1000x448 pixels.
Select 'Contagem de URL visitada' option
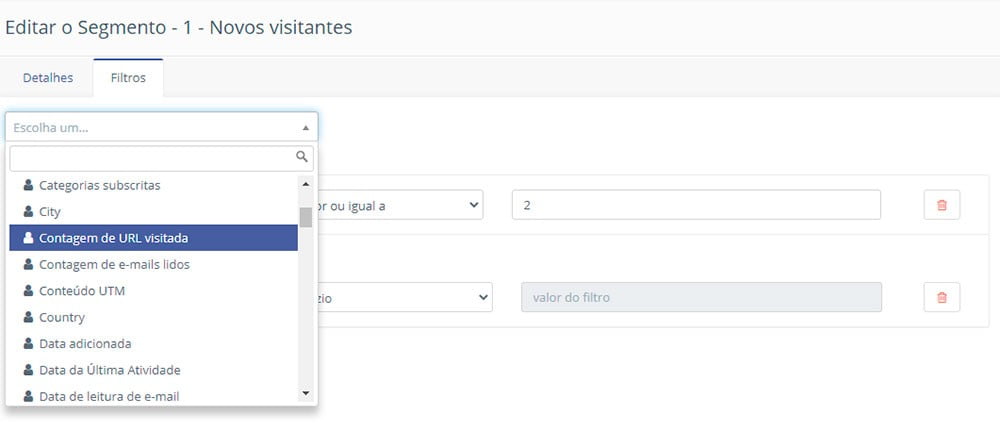(113, 238)
